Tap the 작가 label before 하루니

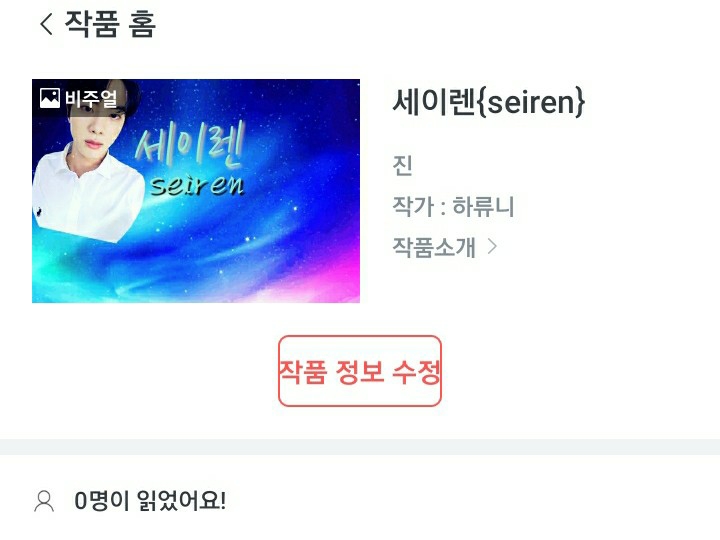tap(413, 206)
